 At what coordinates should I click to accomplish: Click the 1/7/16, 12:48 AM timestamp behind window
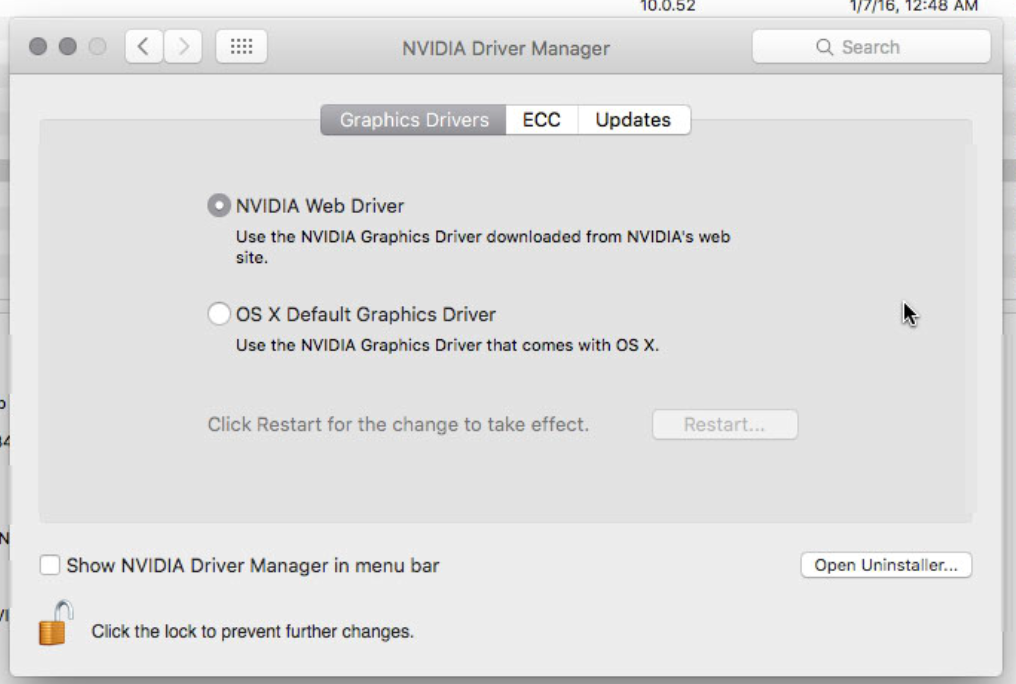[914, 6]
